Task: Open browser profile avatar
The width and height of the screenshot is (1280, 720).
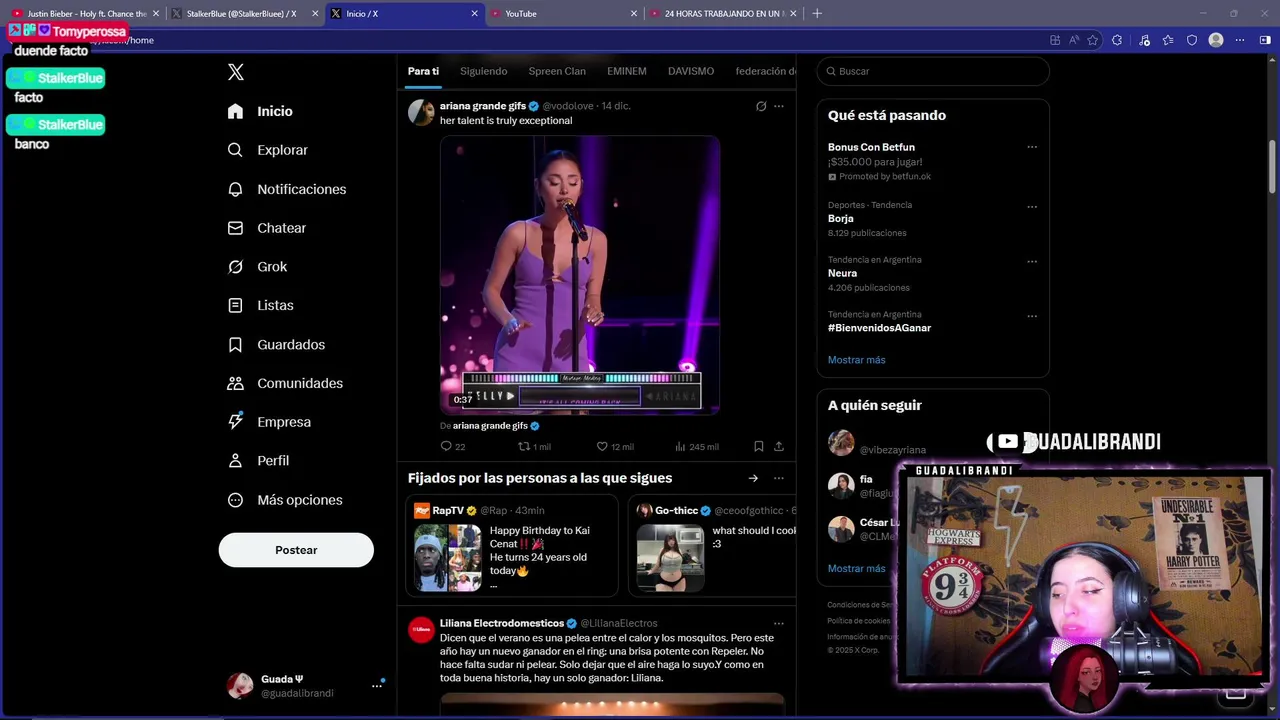Action: pos(1216,40)
